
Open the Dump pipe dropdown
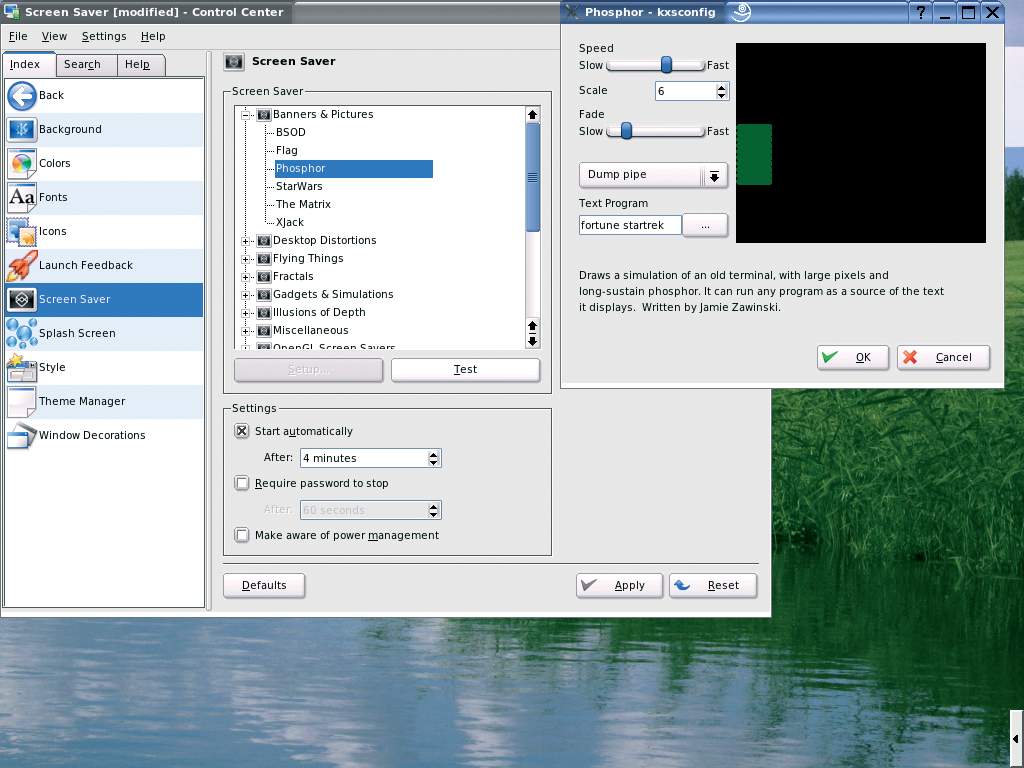coord(653,175)
